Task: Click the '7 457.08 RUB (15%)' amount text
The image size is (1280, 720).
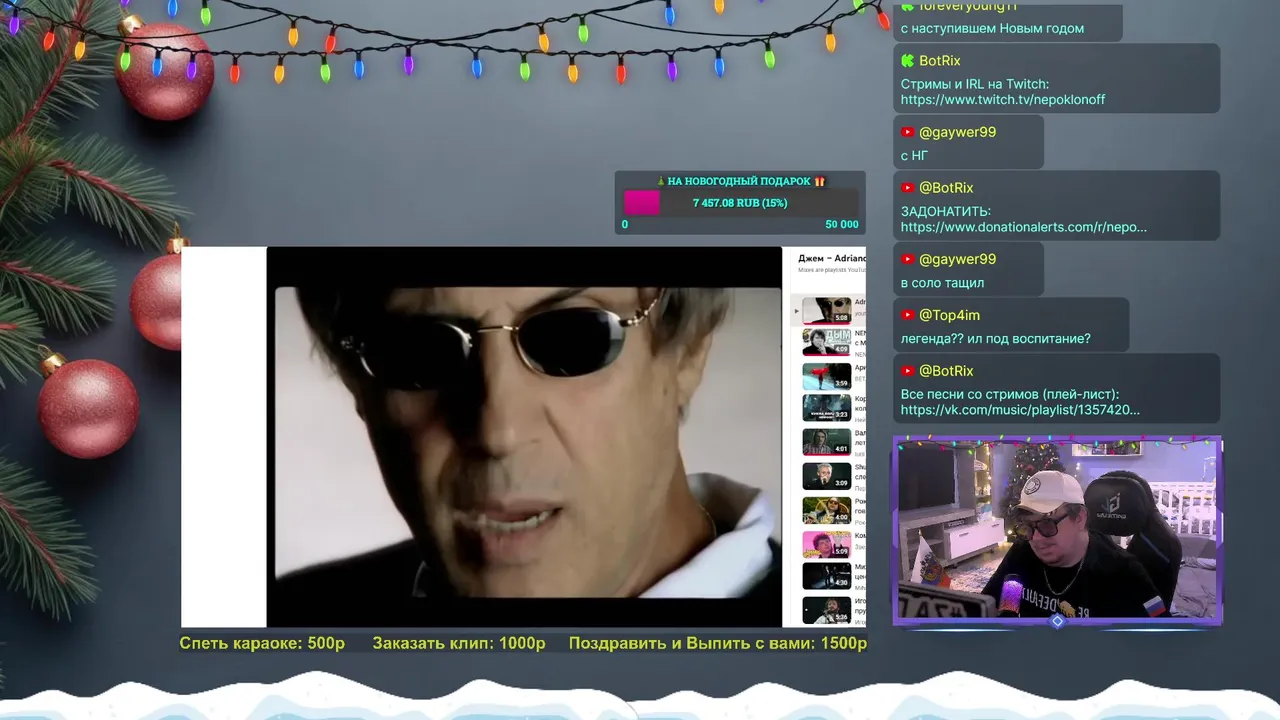Action: pos(740,203)
